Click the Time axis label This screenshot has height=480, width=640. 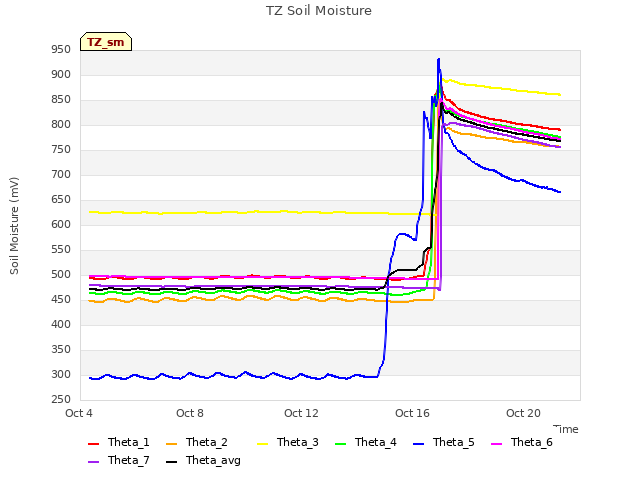[x=566, y=429]
